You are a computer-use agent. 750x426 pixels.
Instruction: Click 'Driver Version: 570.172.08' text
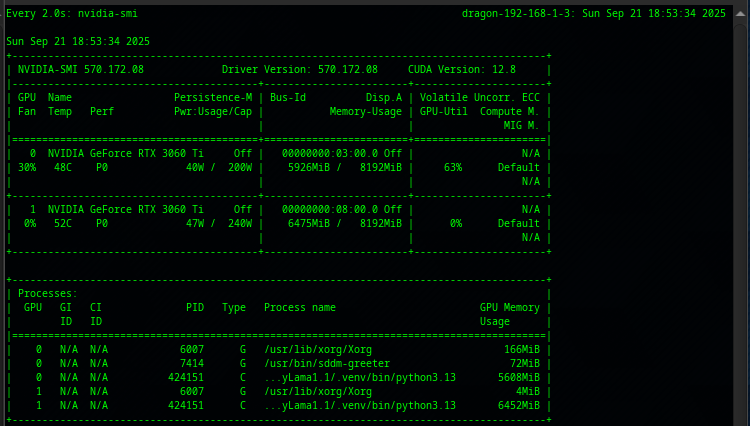pyautogui.click(x=300, y=69)
